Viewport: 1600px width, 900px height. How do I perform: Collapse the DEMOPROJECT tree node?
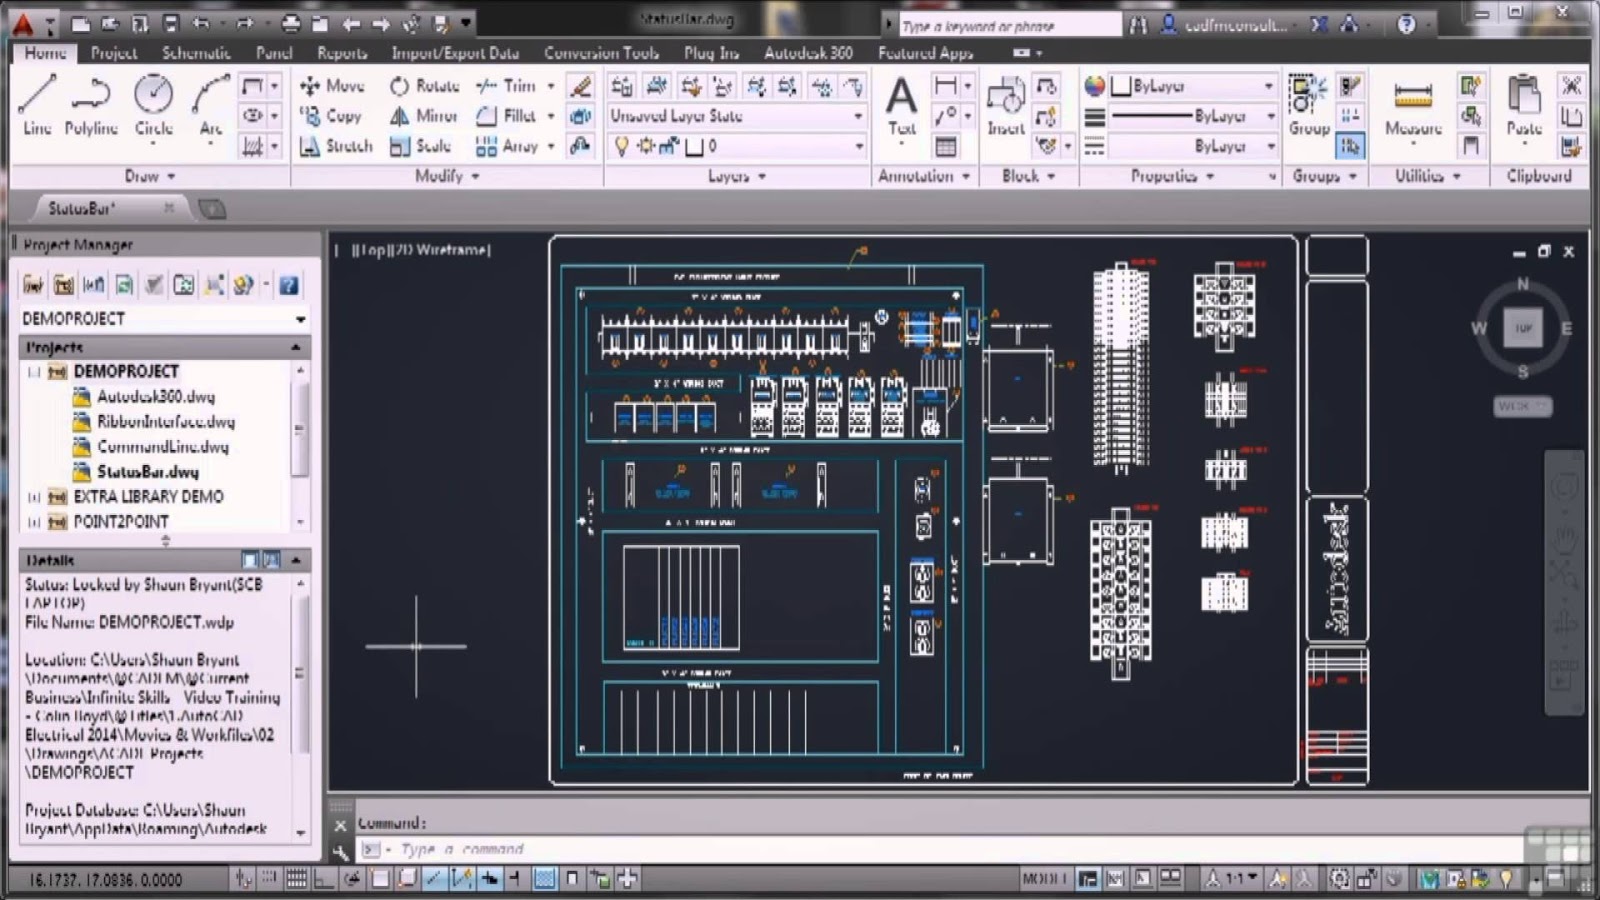[35, 372]
